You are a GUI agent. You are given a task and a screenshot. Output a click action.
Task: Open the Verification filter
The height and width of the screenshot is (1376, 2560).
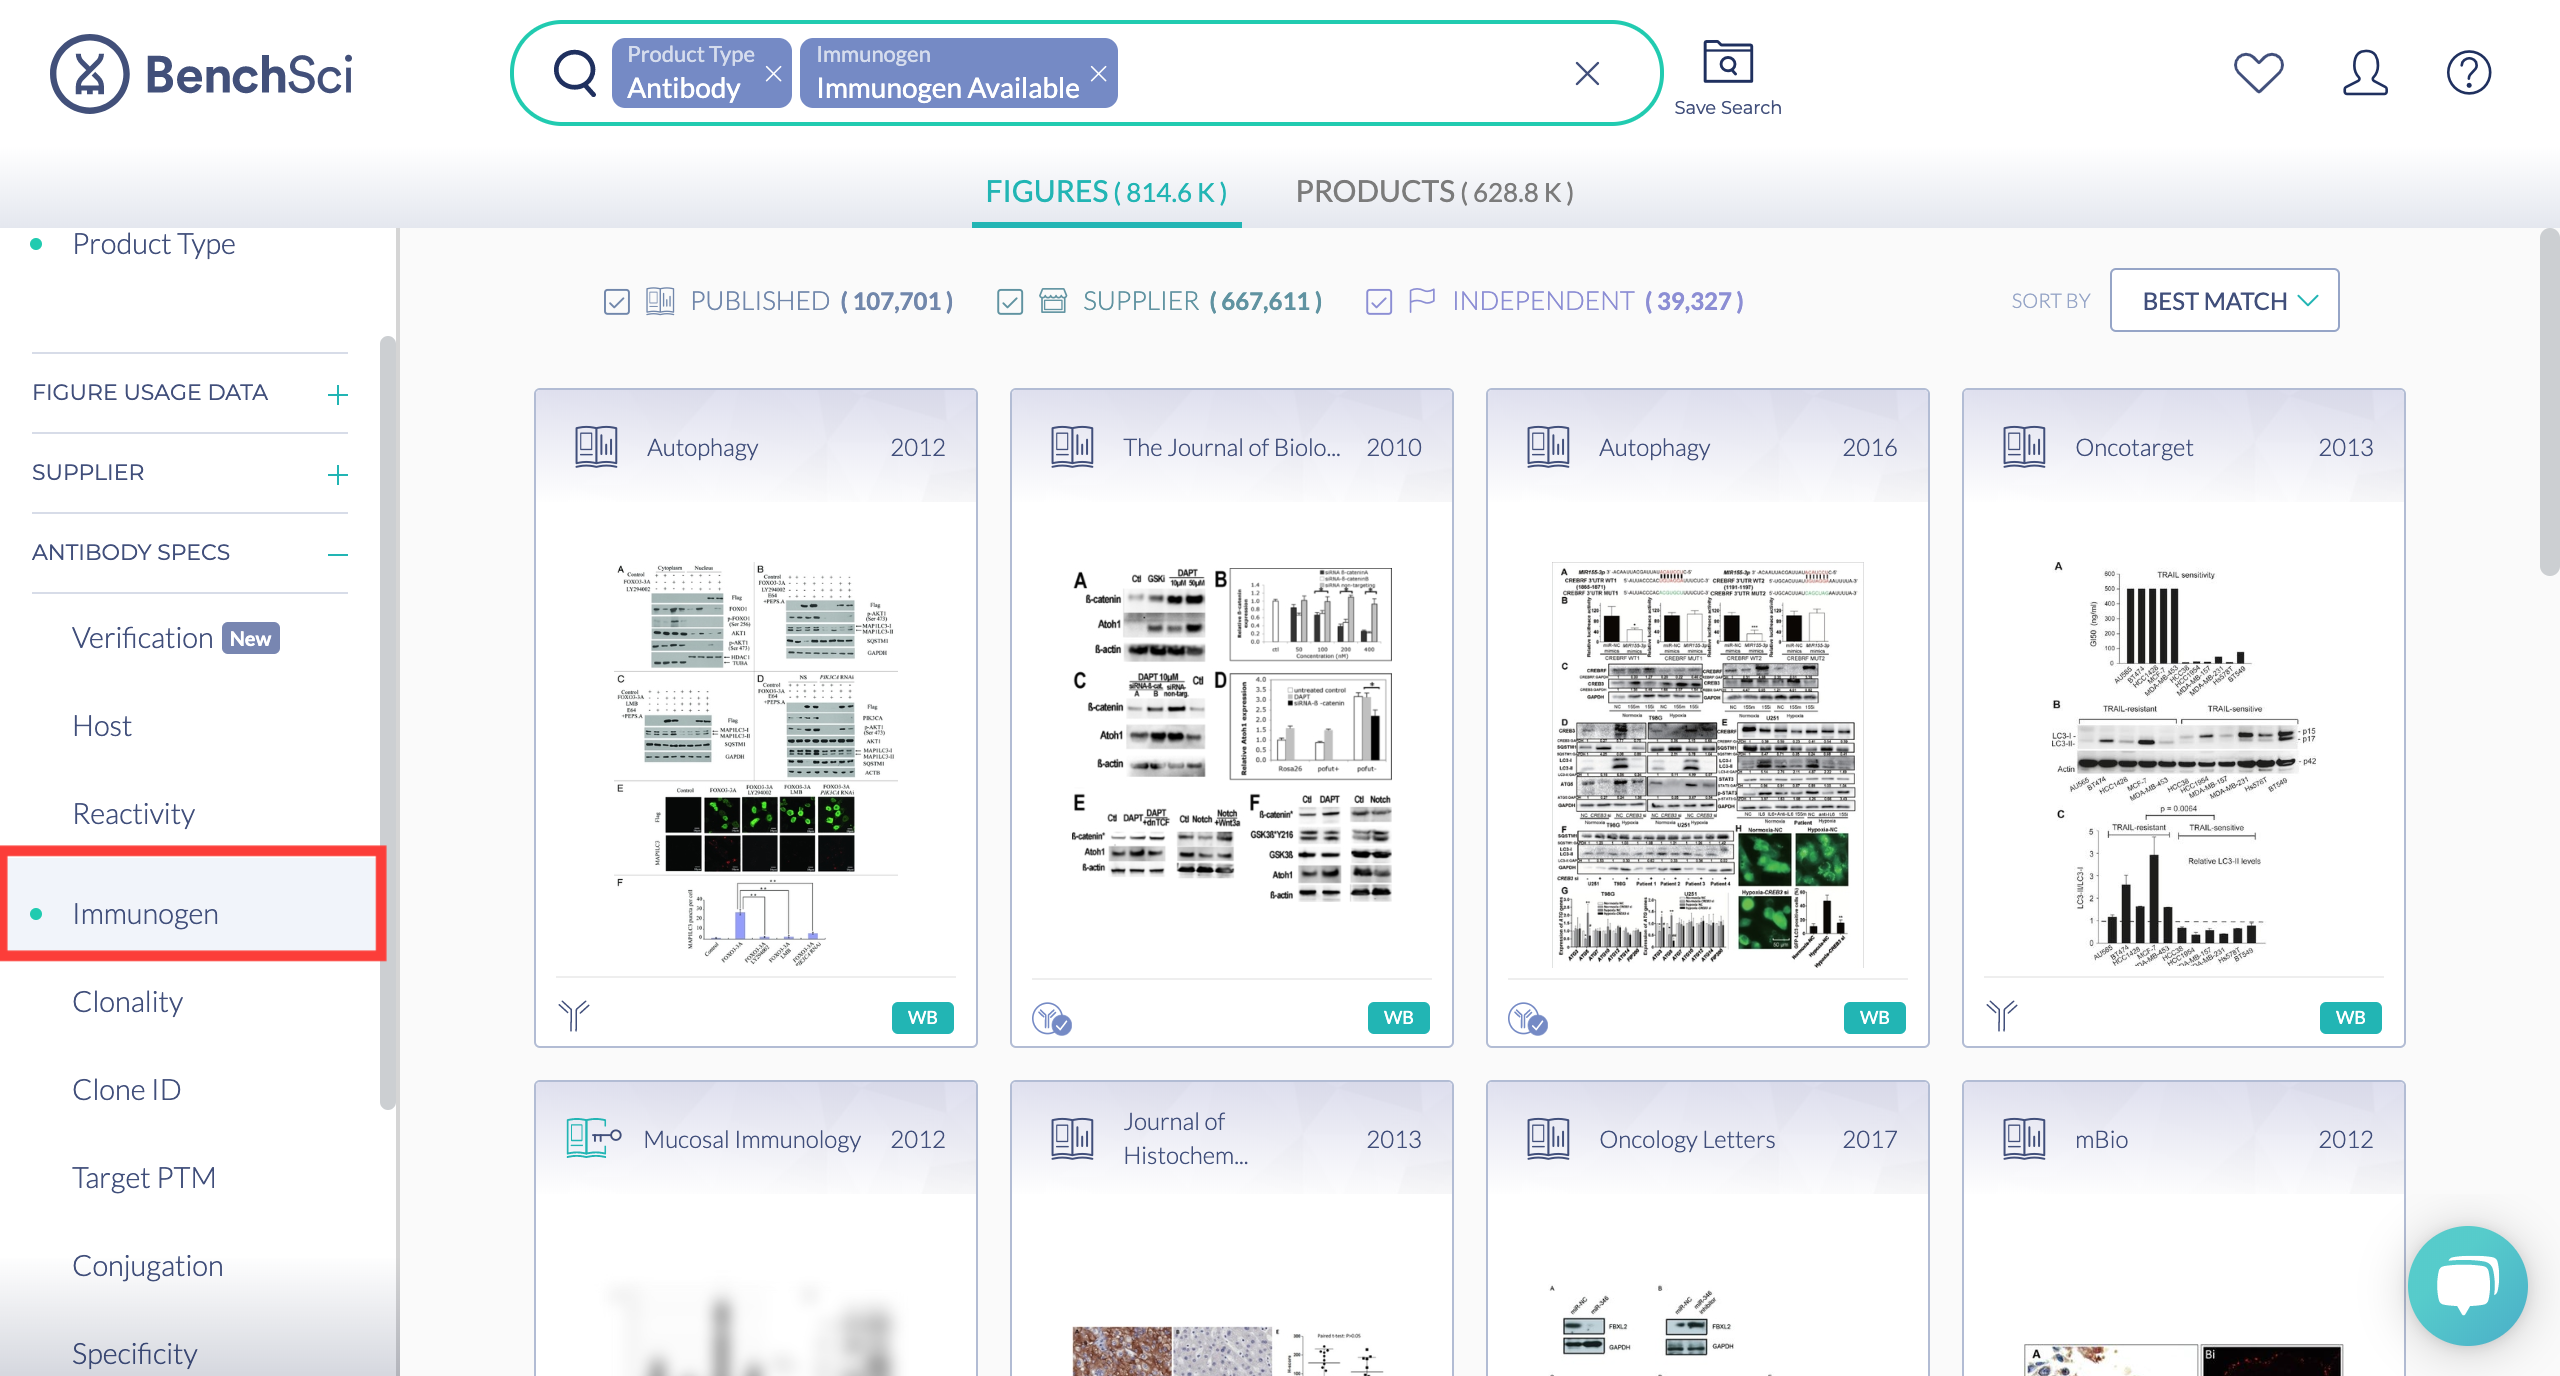pos(142,638)
